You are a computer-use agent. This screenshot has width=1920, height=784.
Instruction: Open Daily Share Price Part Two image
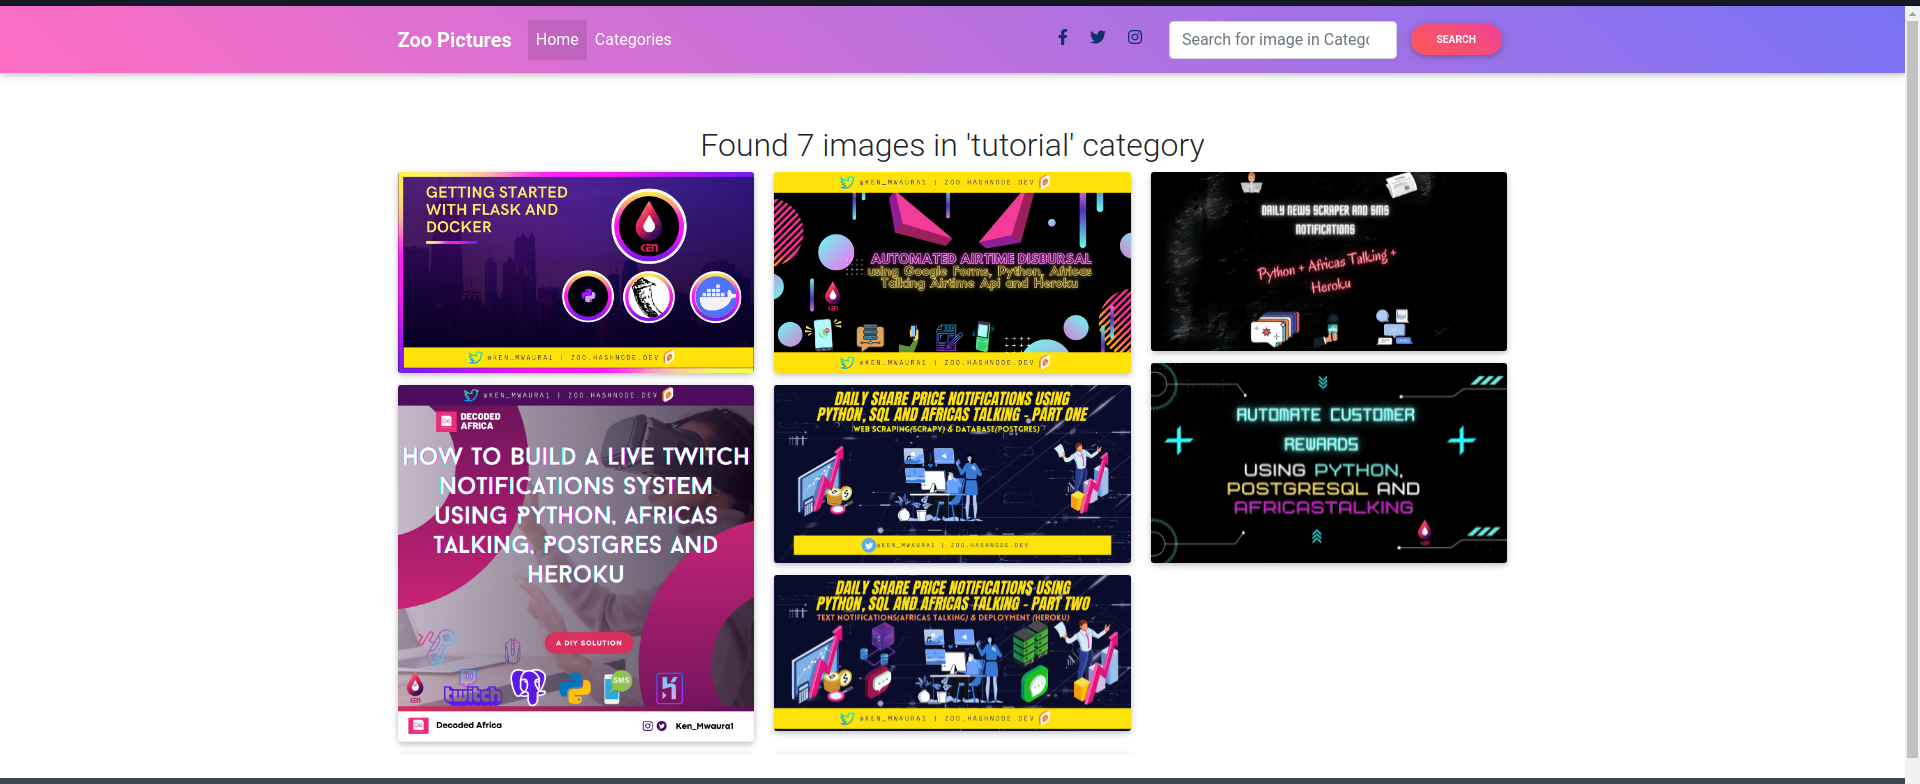[952, 653]
